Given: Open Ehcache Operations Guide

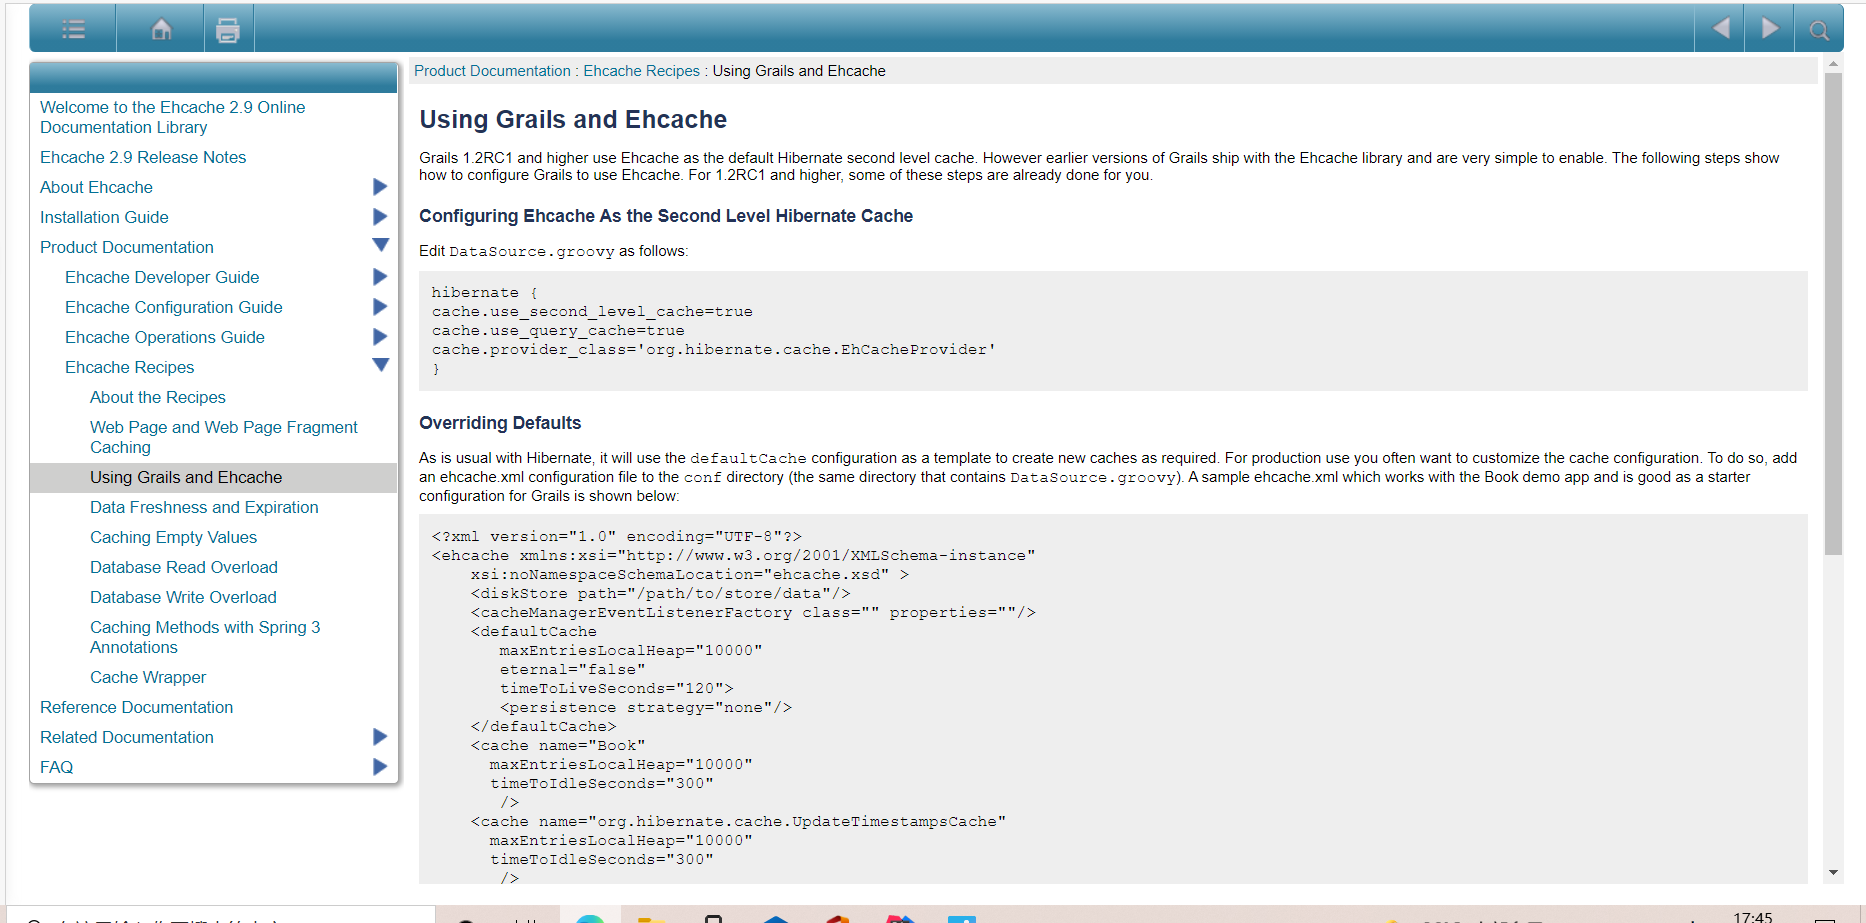Looking at the screenshot, I should coord(165,337).
